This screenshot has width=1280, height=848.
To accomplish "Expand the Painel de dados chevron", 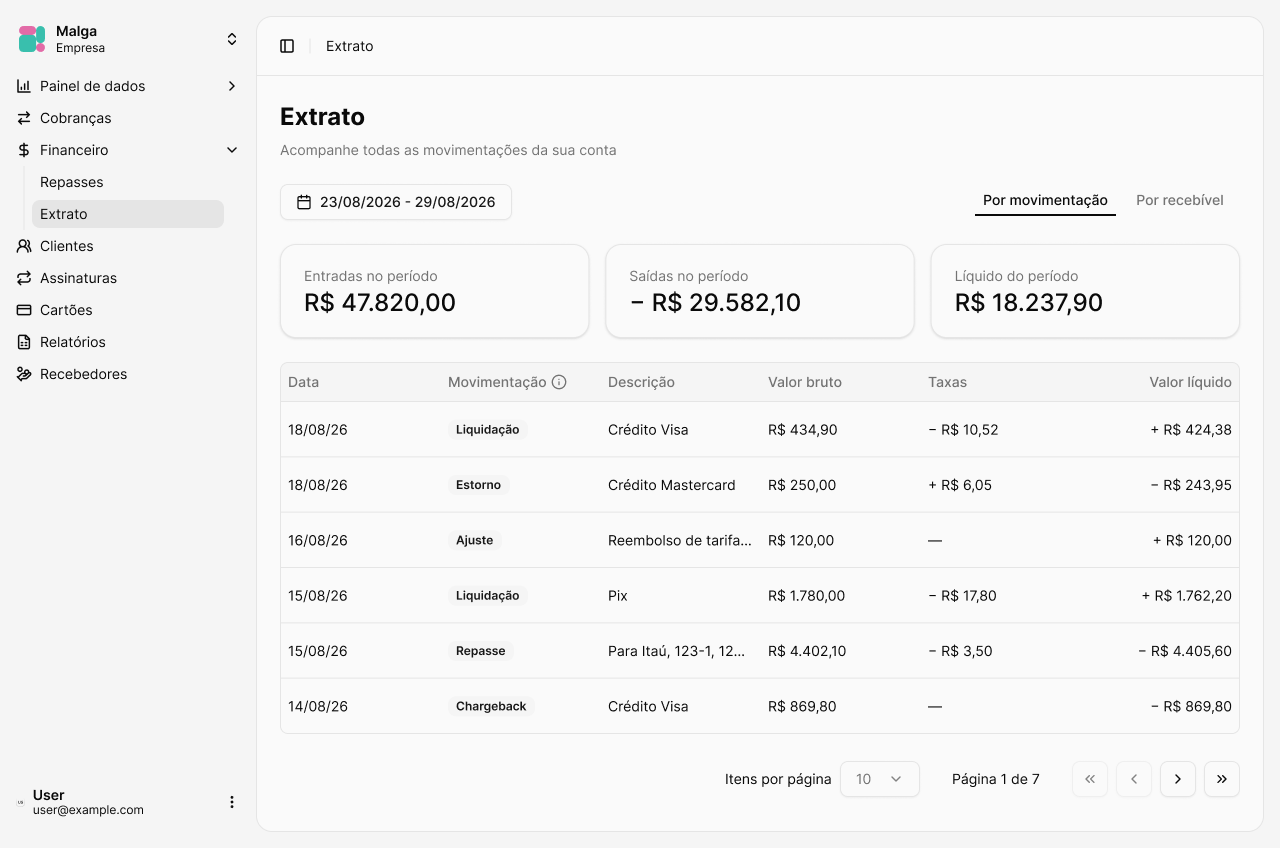I will click(x=232, y=86).
